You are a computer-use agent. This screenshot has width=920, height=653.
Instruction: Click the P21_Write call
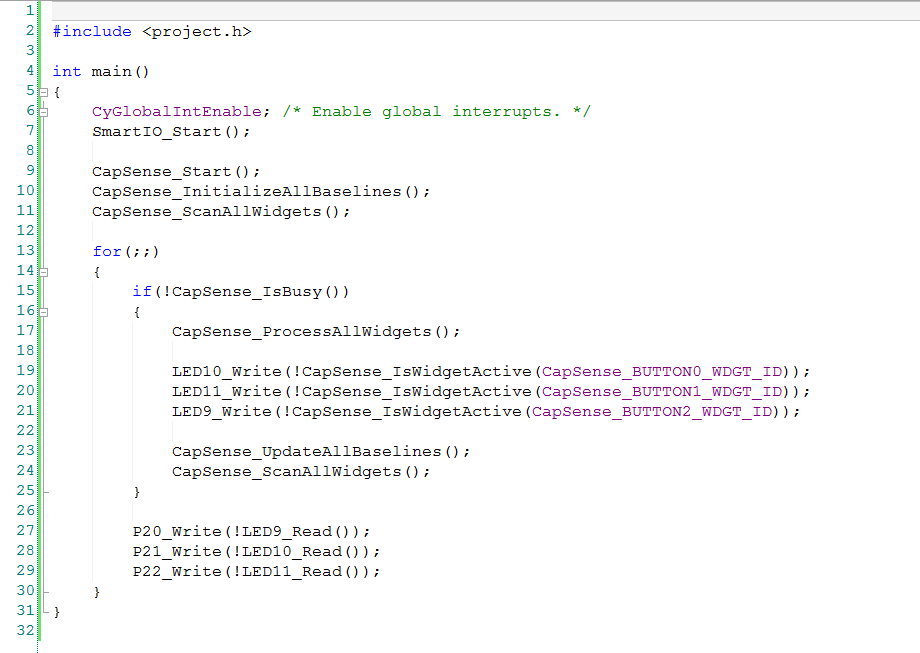click(177, 550)
